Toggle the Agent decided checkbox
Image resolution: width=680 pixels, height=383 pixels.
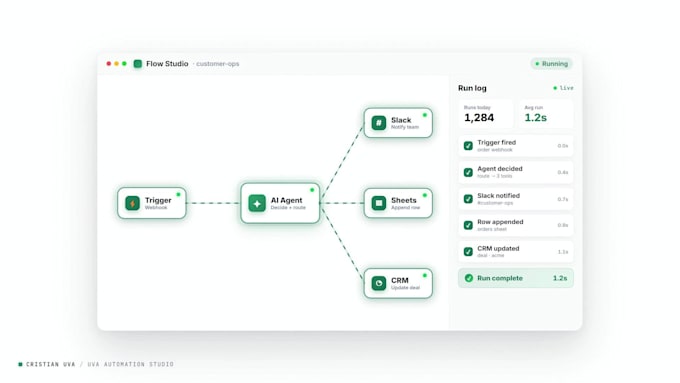468,172
